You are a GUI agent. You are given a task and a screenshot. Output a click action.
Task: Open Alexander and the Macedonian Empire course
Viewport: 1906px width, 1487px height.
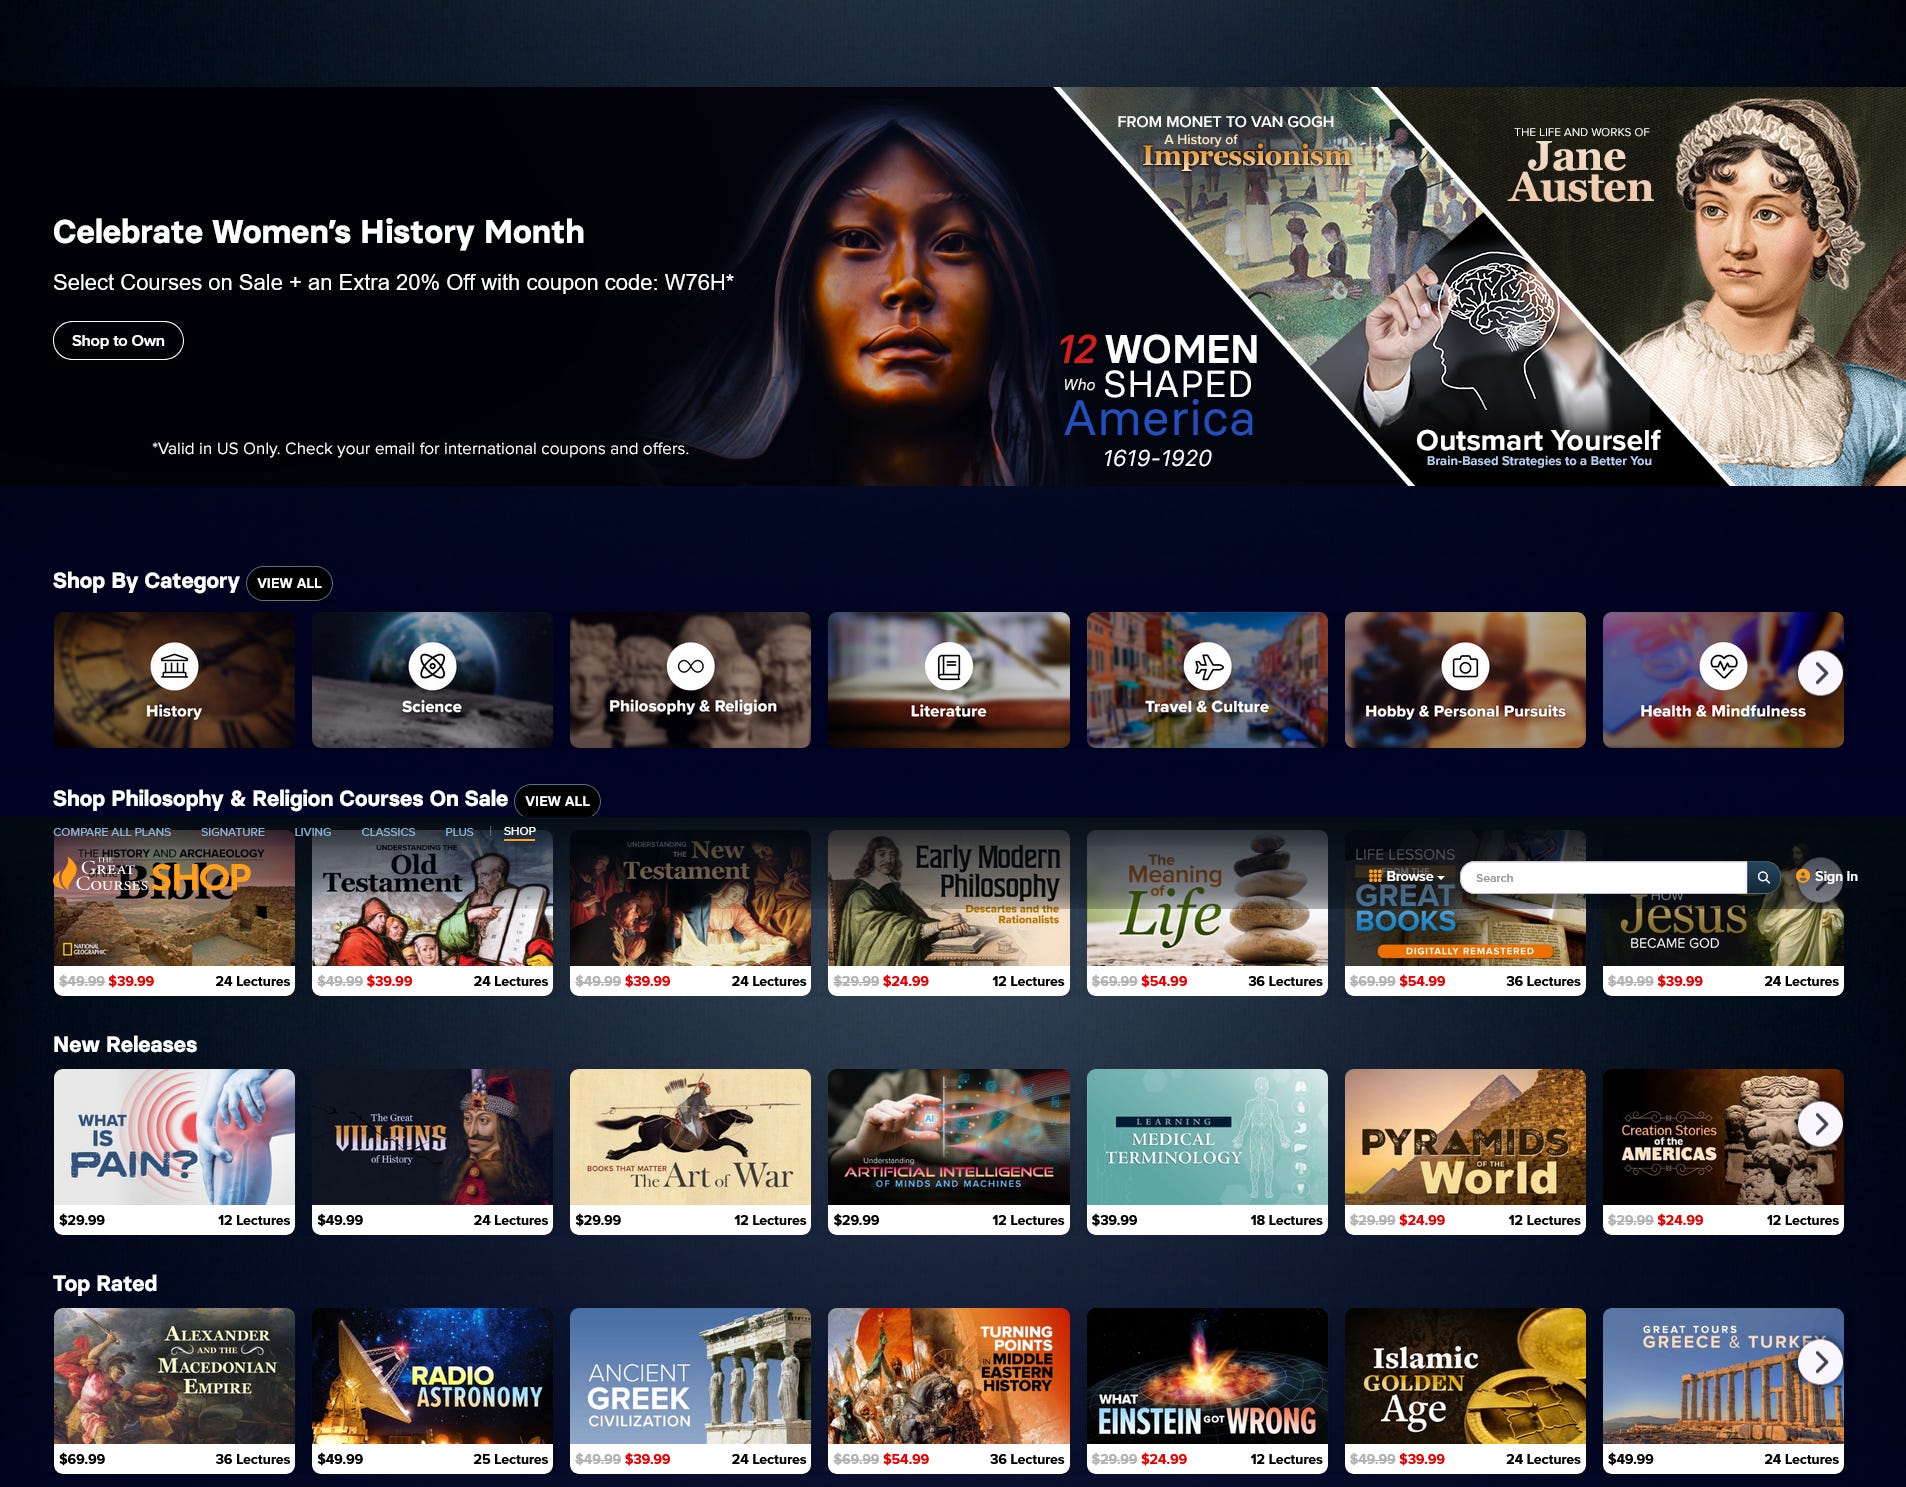click(174, 1390)
